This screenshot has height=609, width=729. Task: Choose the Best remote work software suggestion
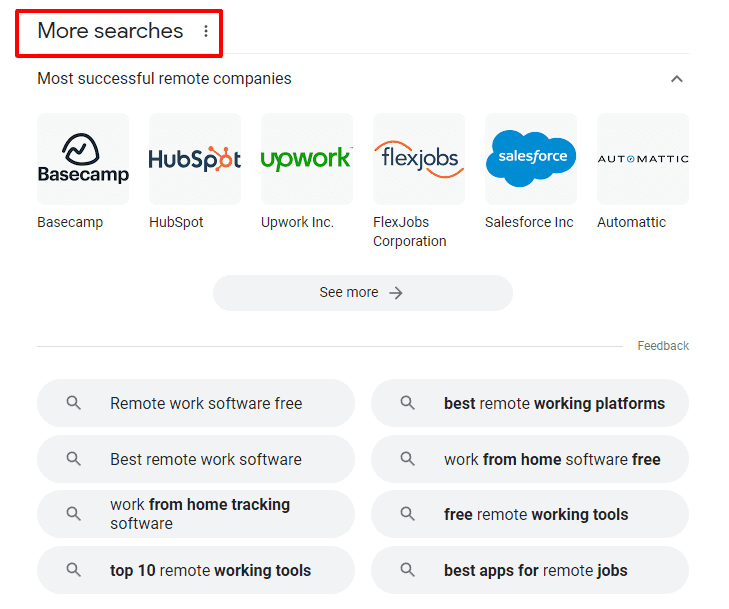[196, 459]
